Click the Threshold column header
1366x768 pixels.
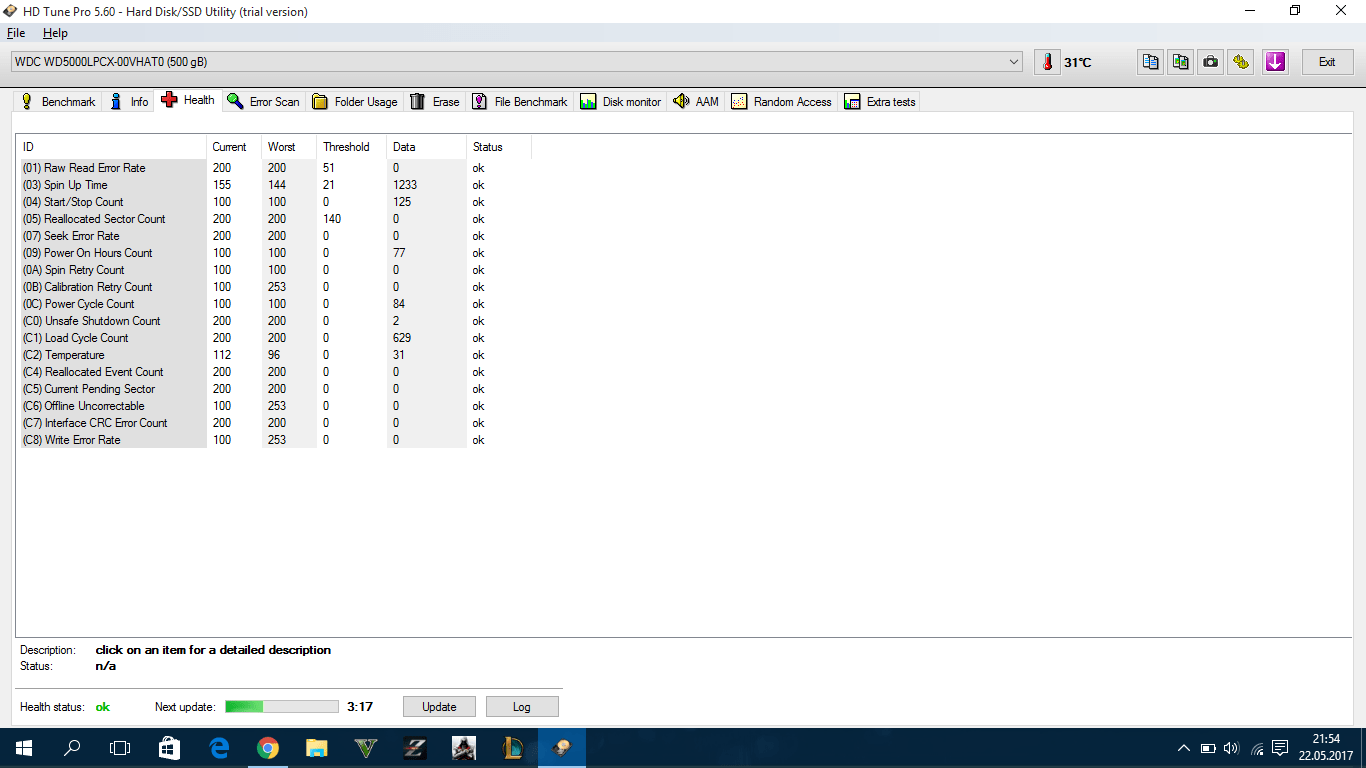(x=352, y=147)
